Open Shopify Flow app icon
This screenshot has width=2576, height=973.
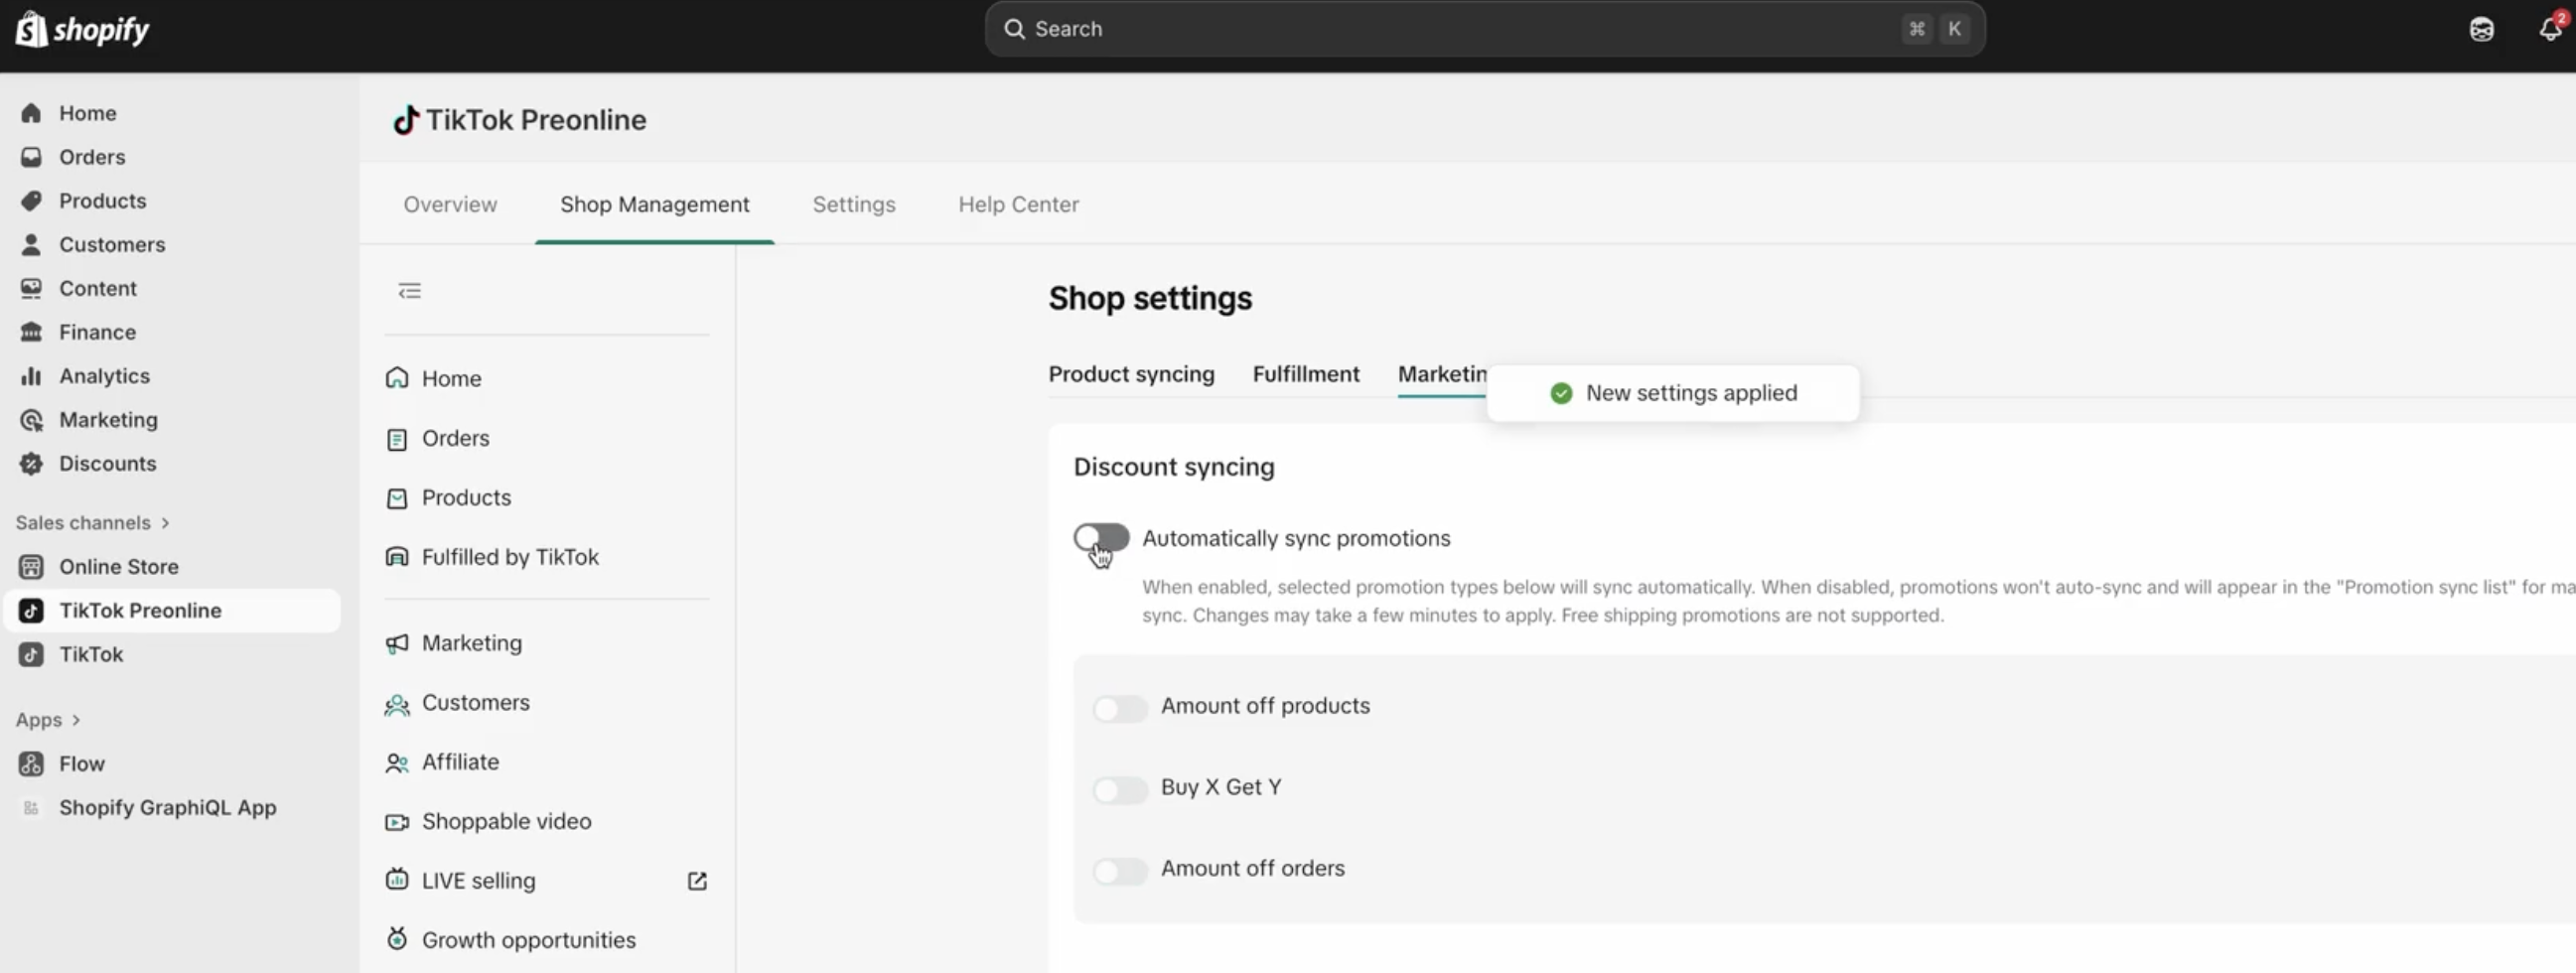(x=31, y=764)
